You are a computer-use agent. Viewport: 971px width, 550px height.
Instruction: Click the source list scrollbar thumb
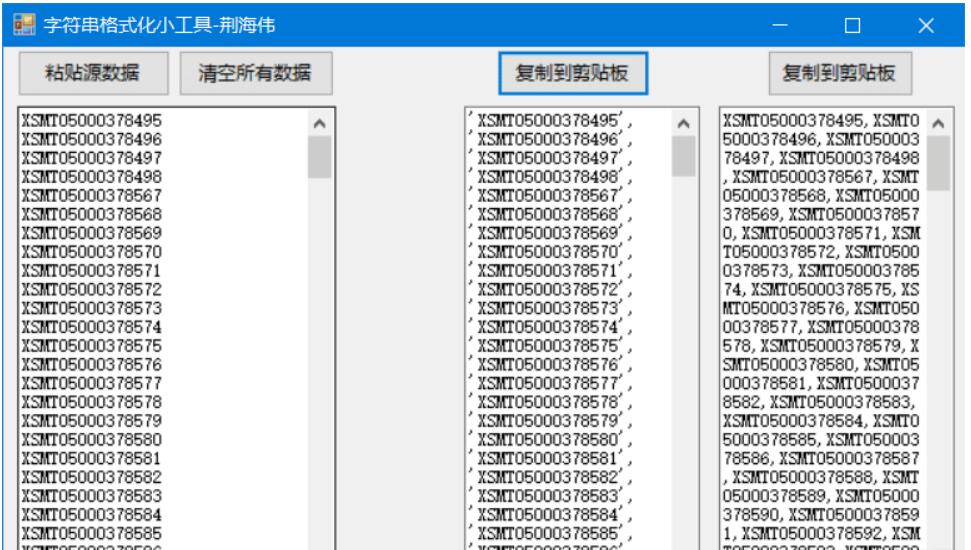click(x=320, y=157)
